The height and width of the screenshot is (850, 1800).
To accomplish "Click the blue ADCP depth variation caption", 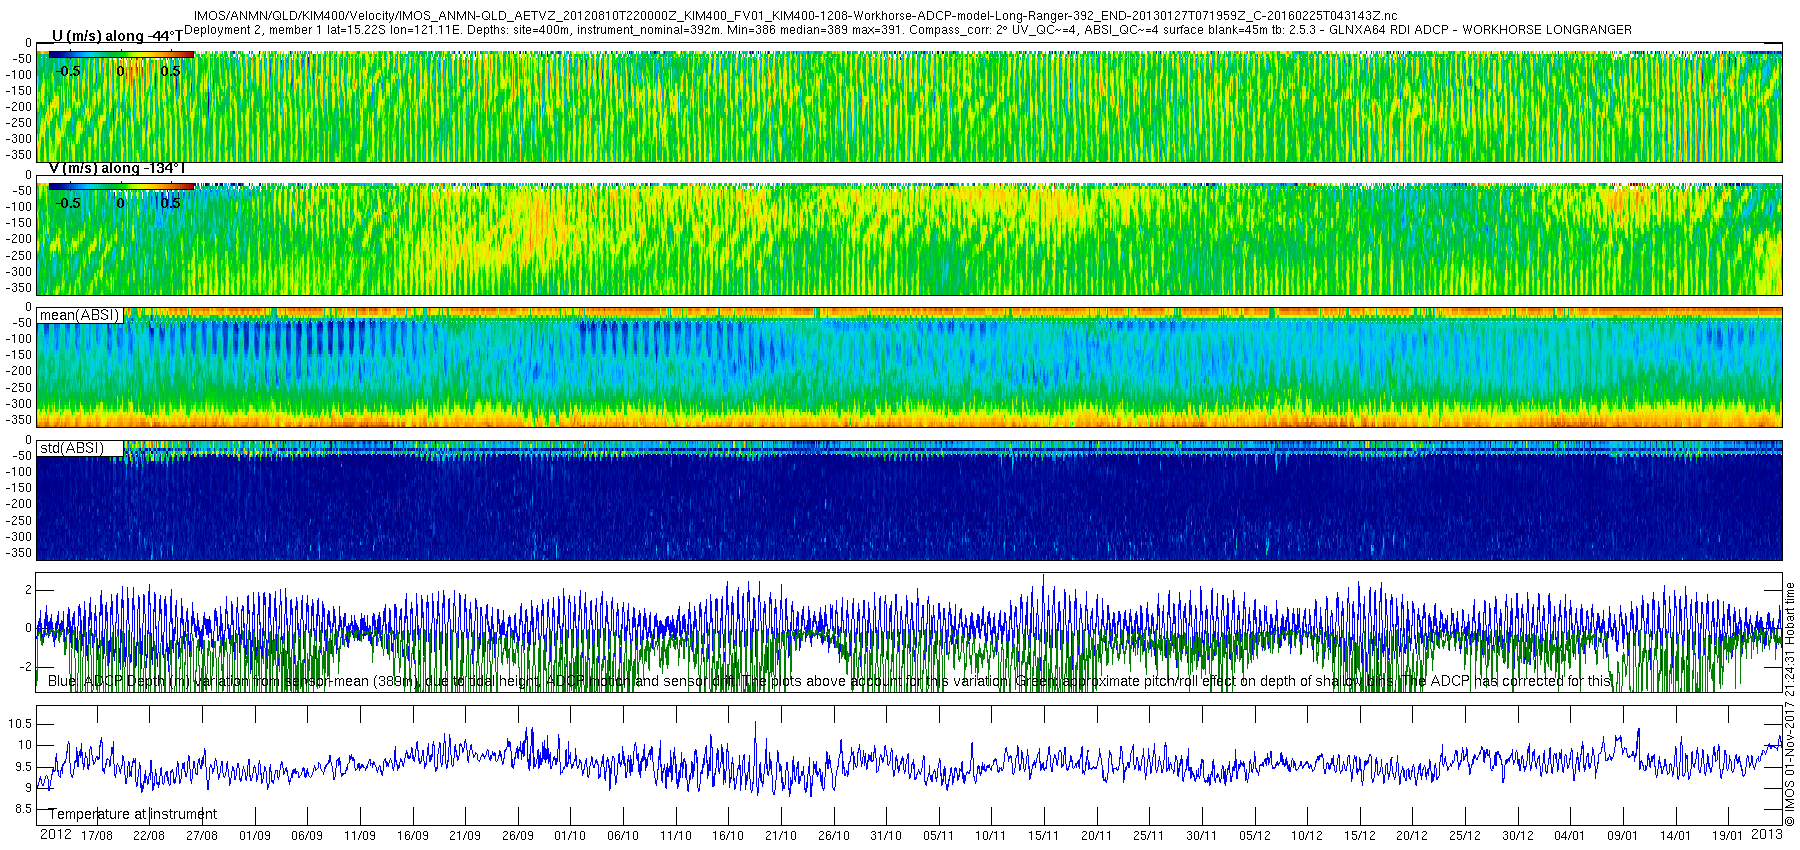I will coord(830,681).
